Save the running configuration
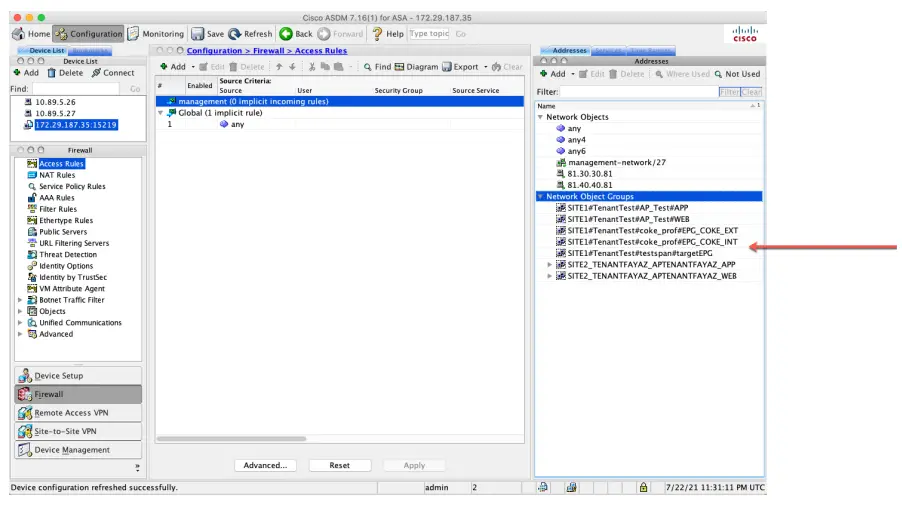Image resolution: width=902 pixels, height=507 pixels. [208, 34]
